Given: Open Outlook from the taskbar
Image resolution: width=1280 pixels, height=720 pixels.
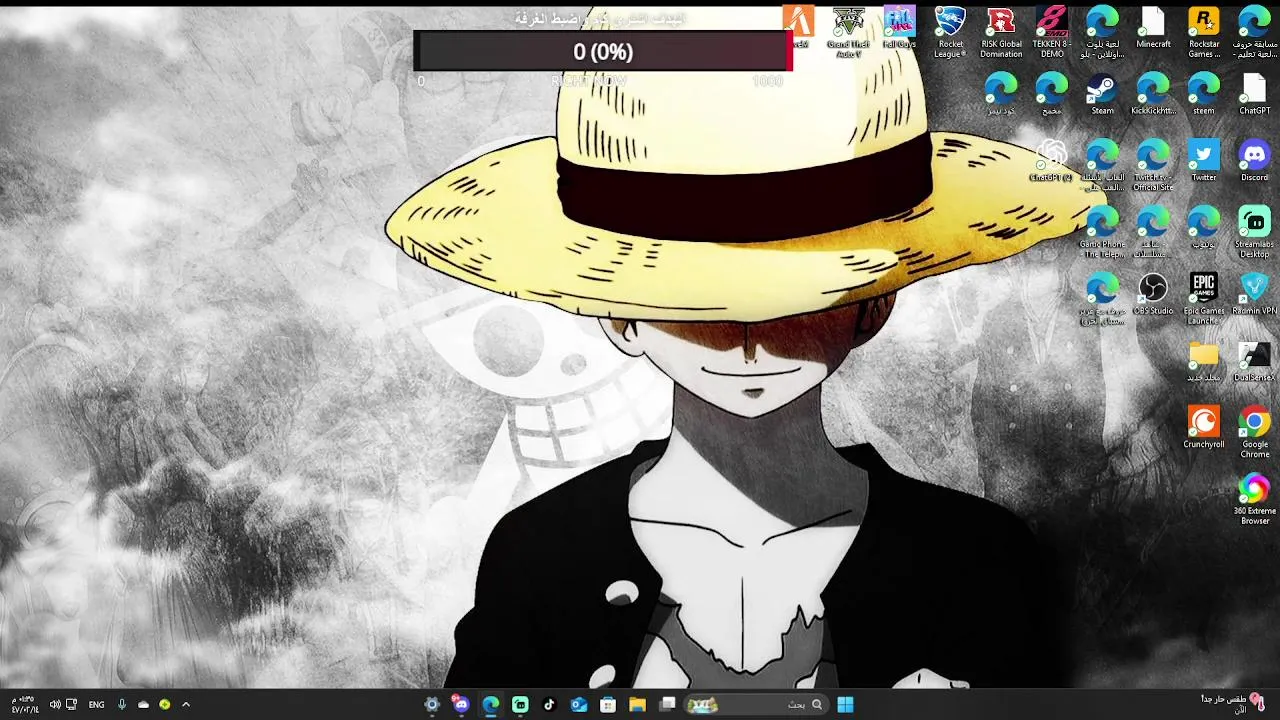Looking at the screenshot, I should [578, 704].
